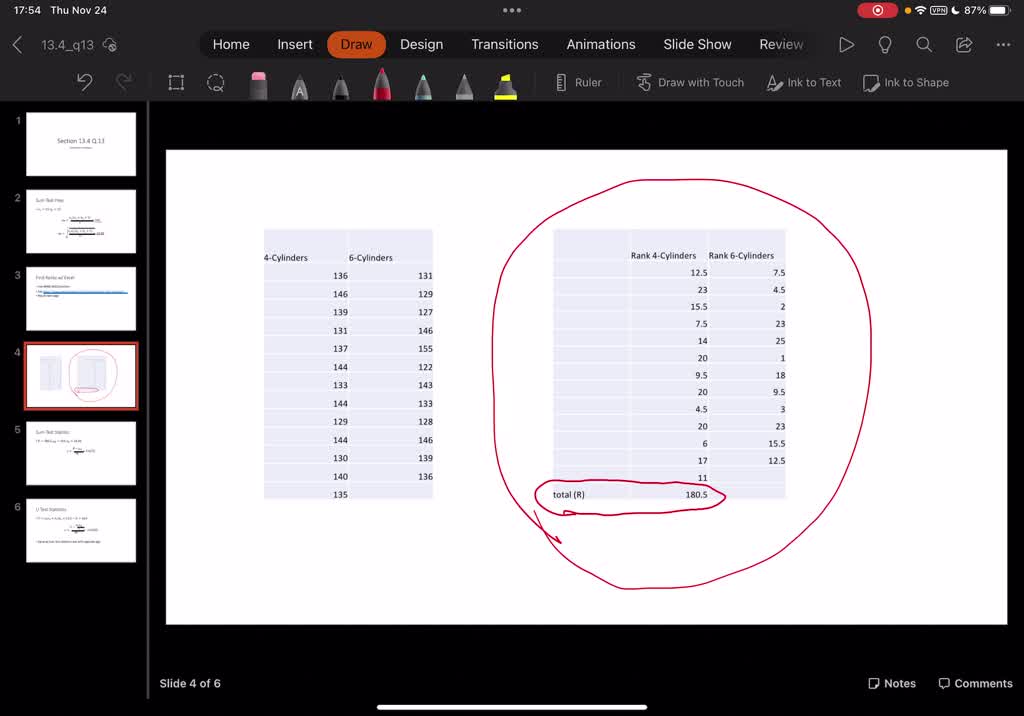Tap the VPN status badge

pos(938,10)
